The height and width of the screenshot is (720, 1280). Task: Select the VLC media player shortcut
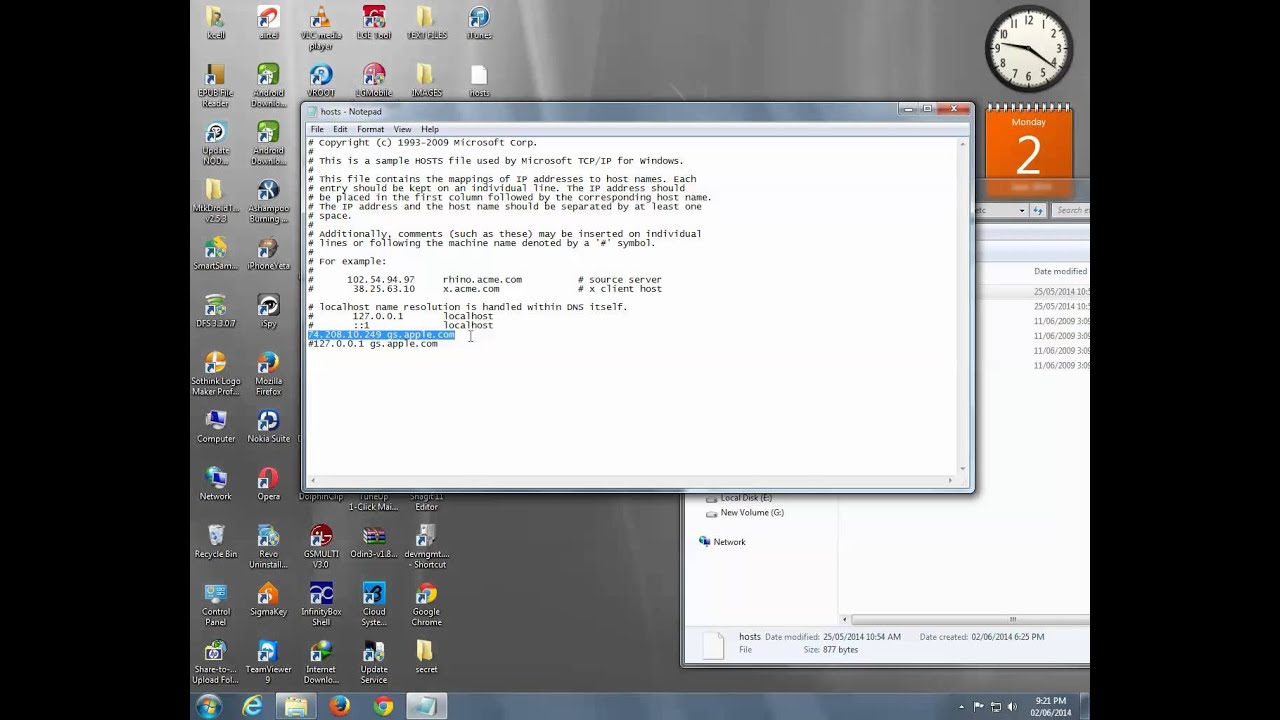coord(321,27)
